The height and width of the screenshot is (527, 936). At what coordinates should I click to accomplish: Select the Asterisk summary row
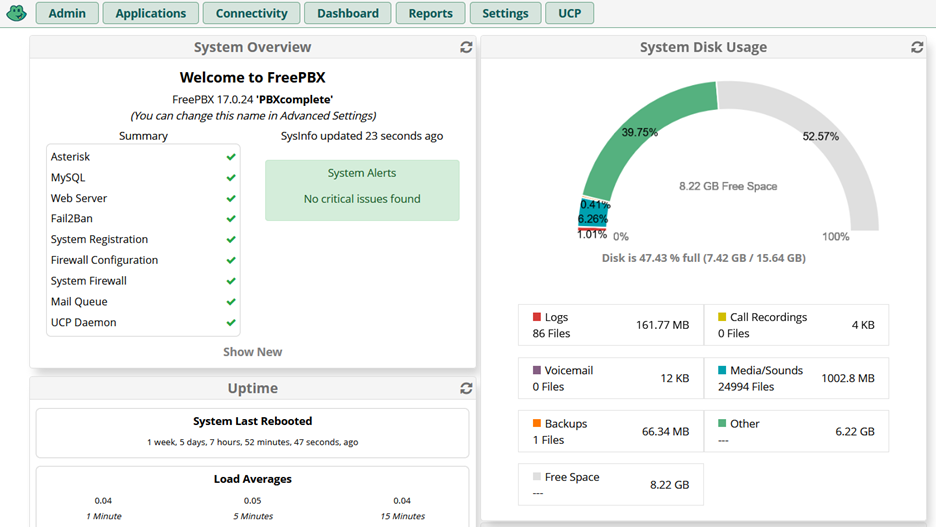143,157
